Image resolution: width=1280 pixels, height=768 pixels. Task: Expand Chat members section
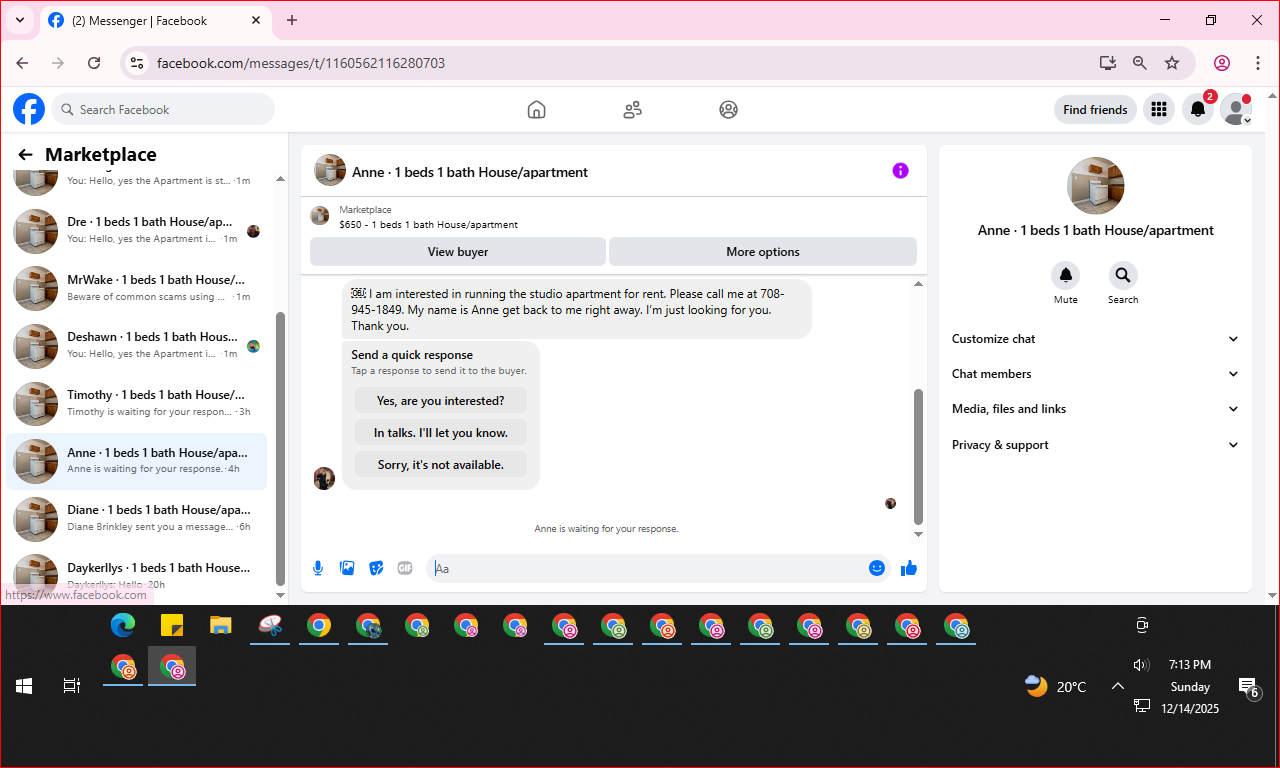[x=1095, y=374]
